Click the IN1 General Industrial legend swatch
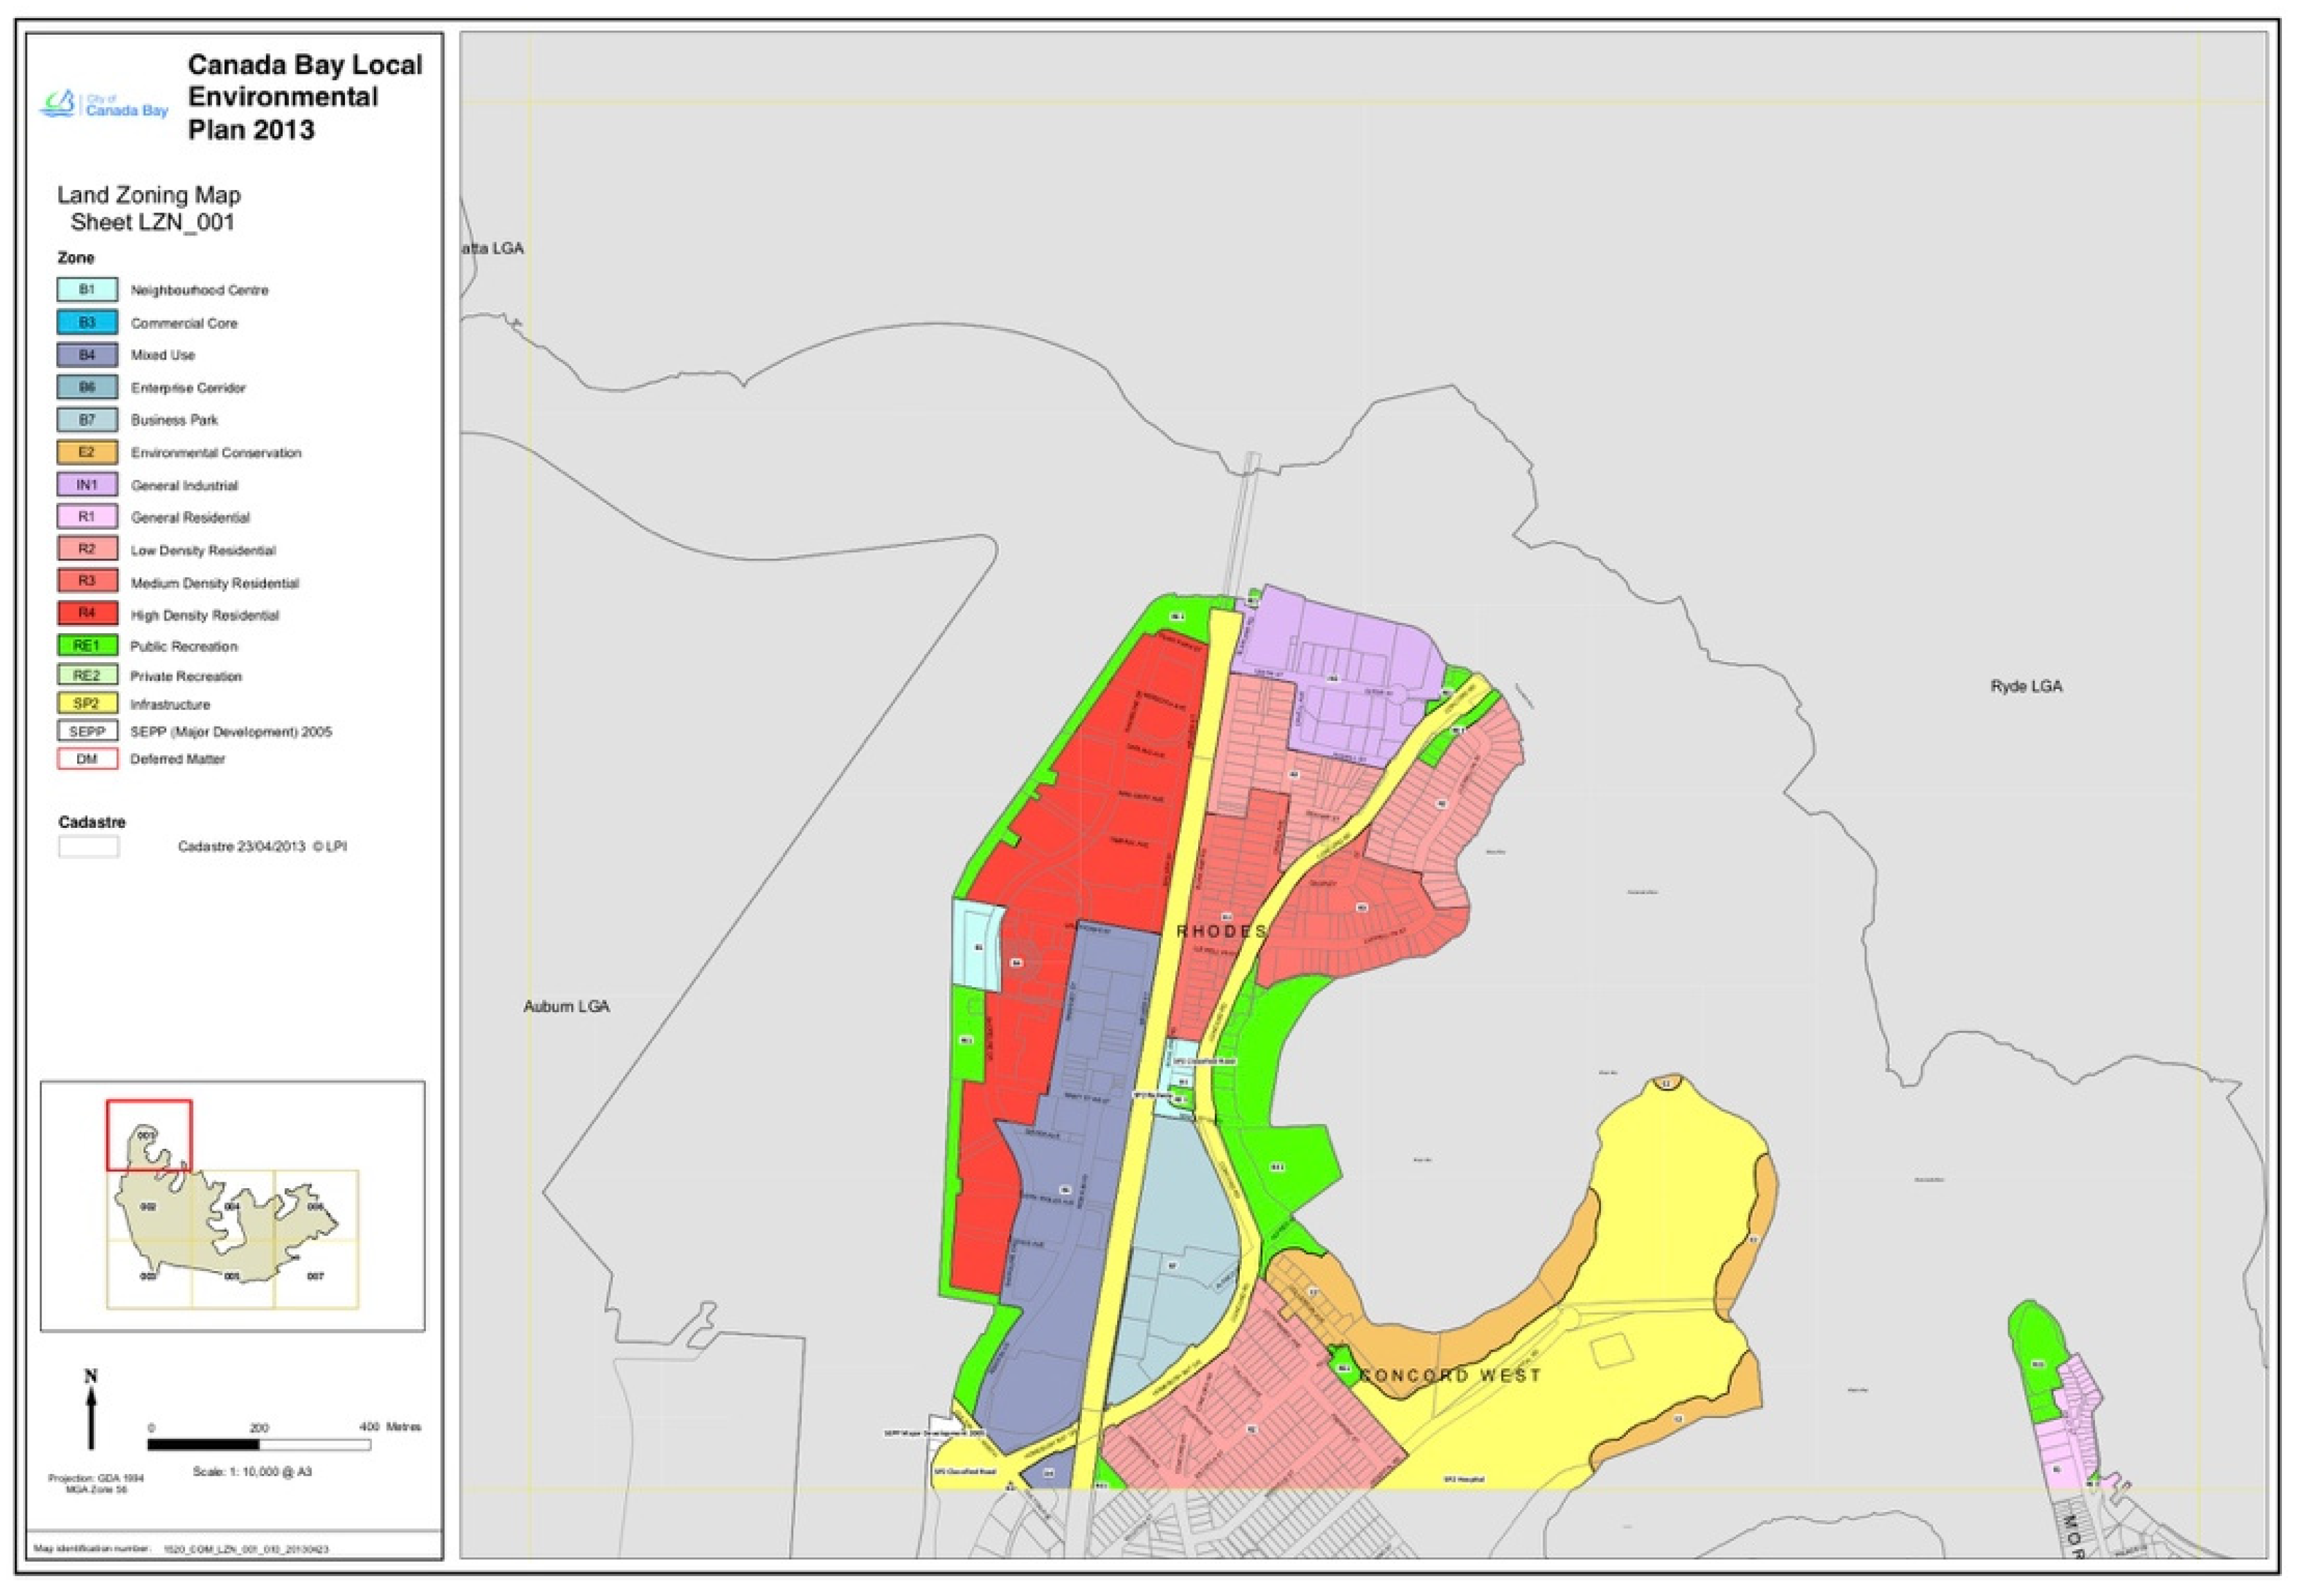Screen dimensions: 2298x1596 [87, 485]
